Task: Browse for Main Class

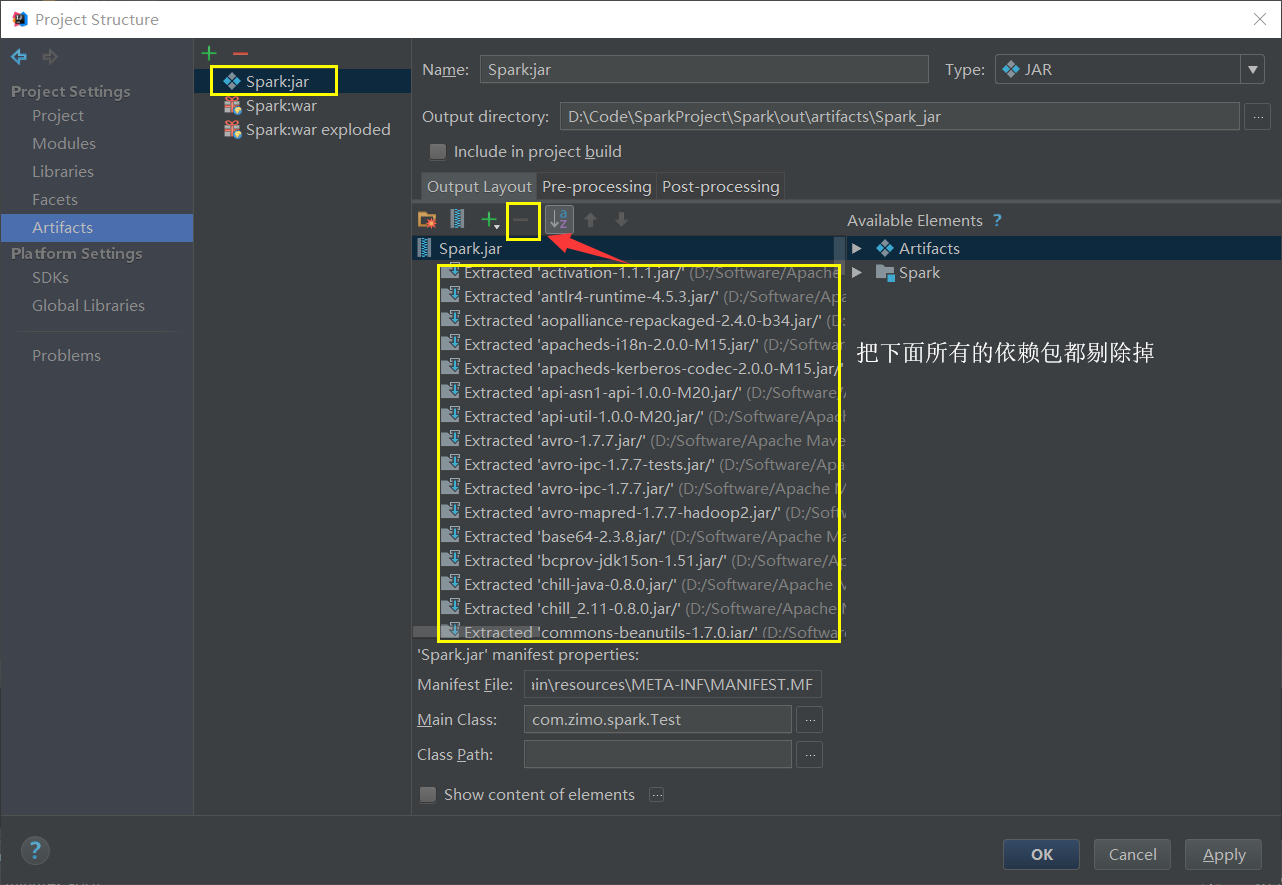Action: tap(810, 719)
